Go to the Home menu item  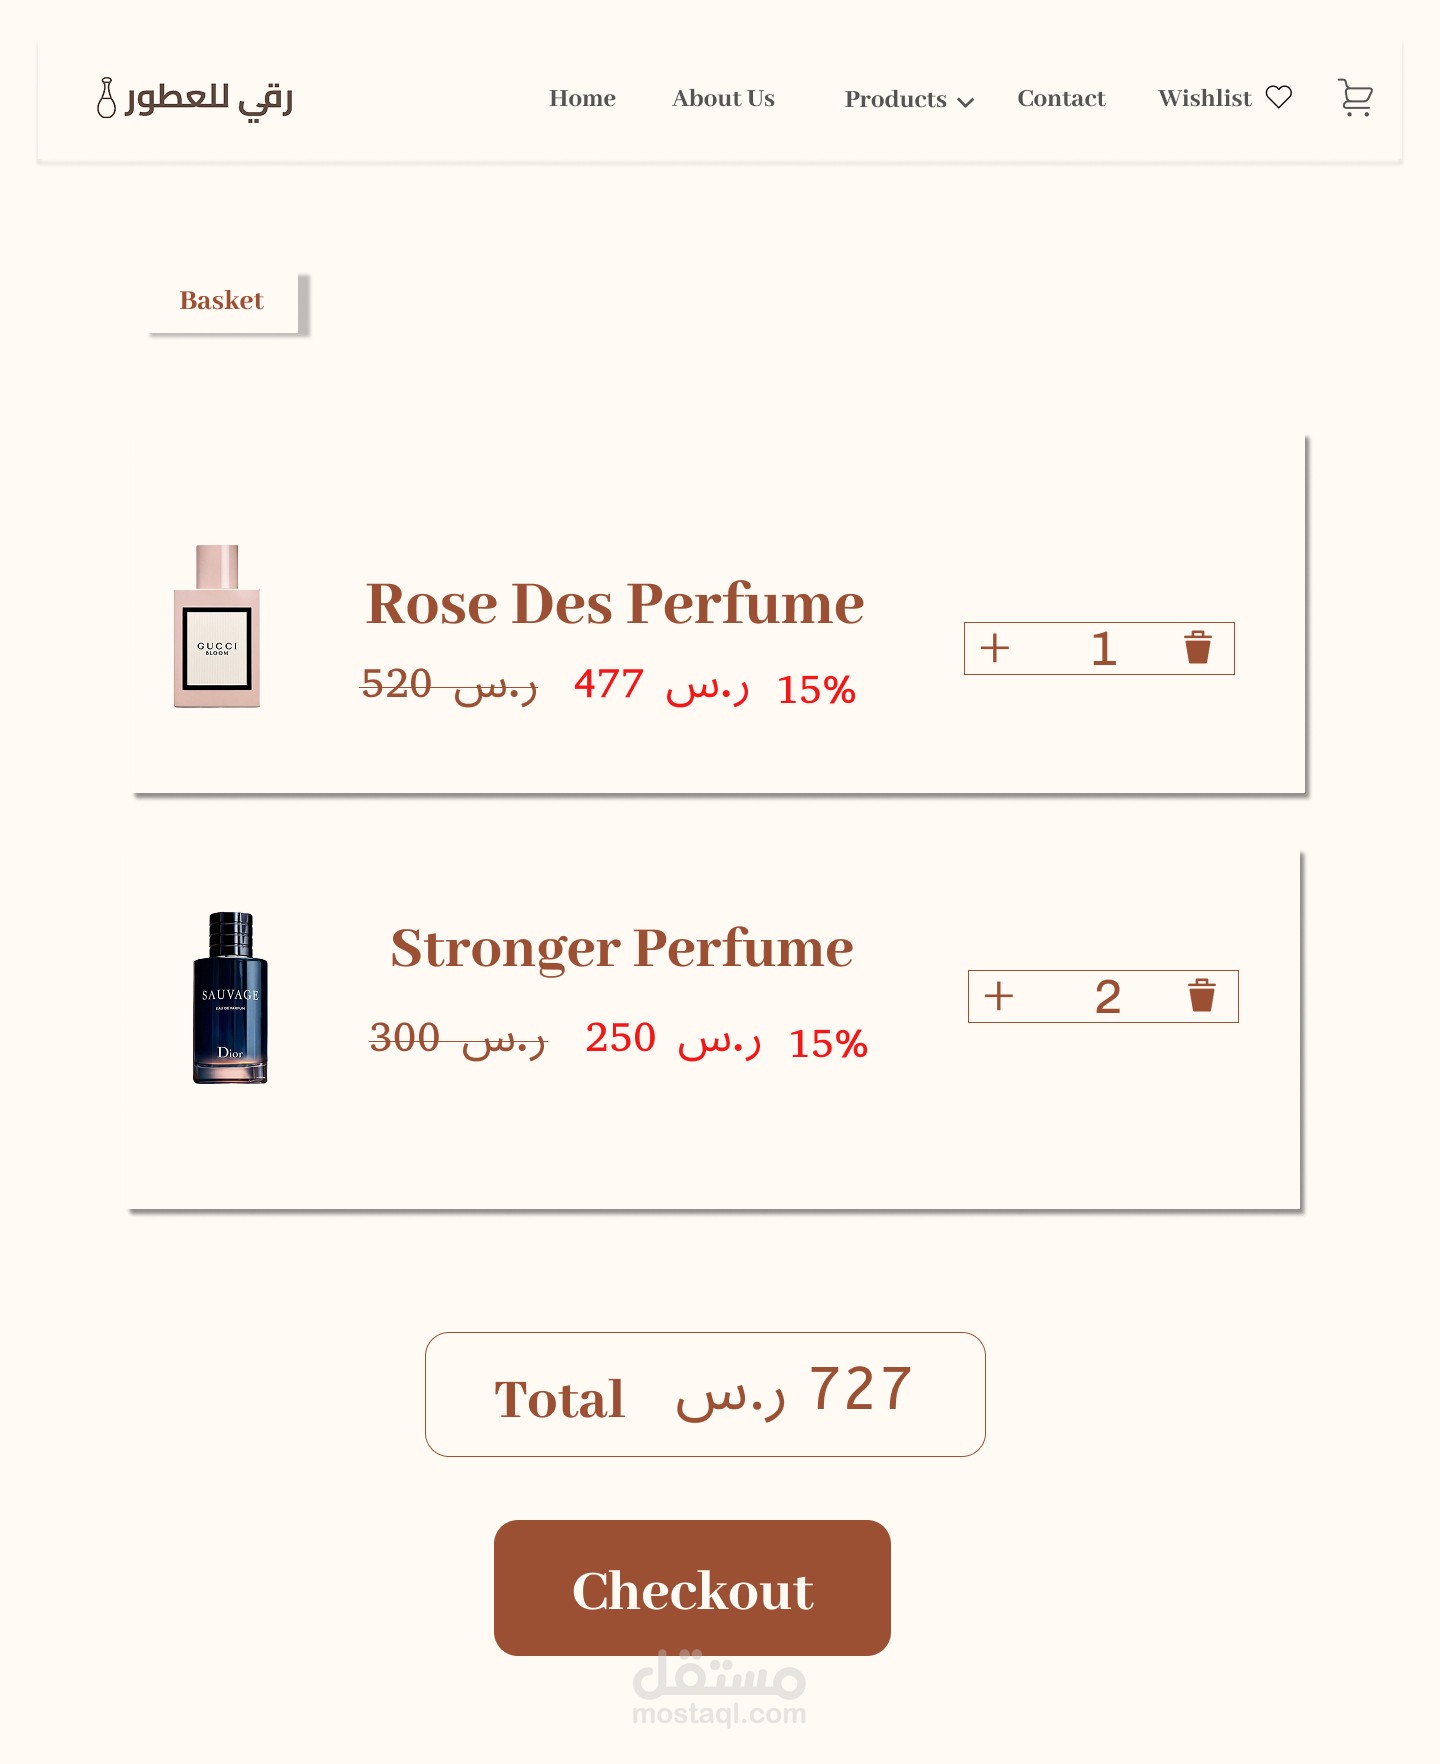coord(582,98)
